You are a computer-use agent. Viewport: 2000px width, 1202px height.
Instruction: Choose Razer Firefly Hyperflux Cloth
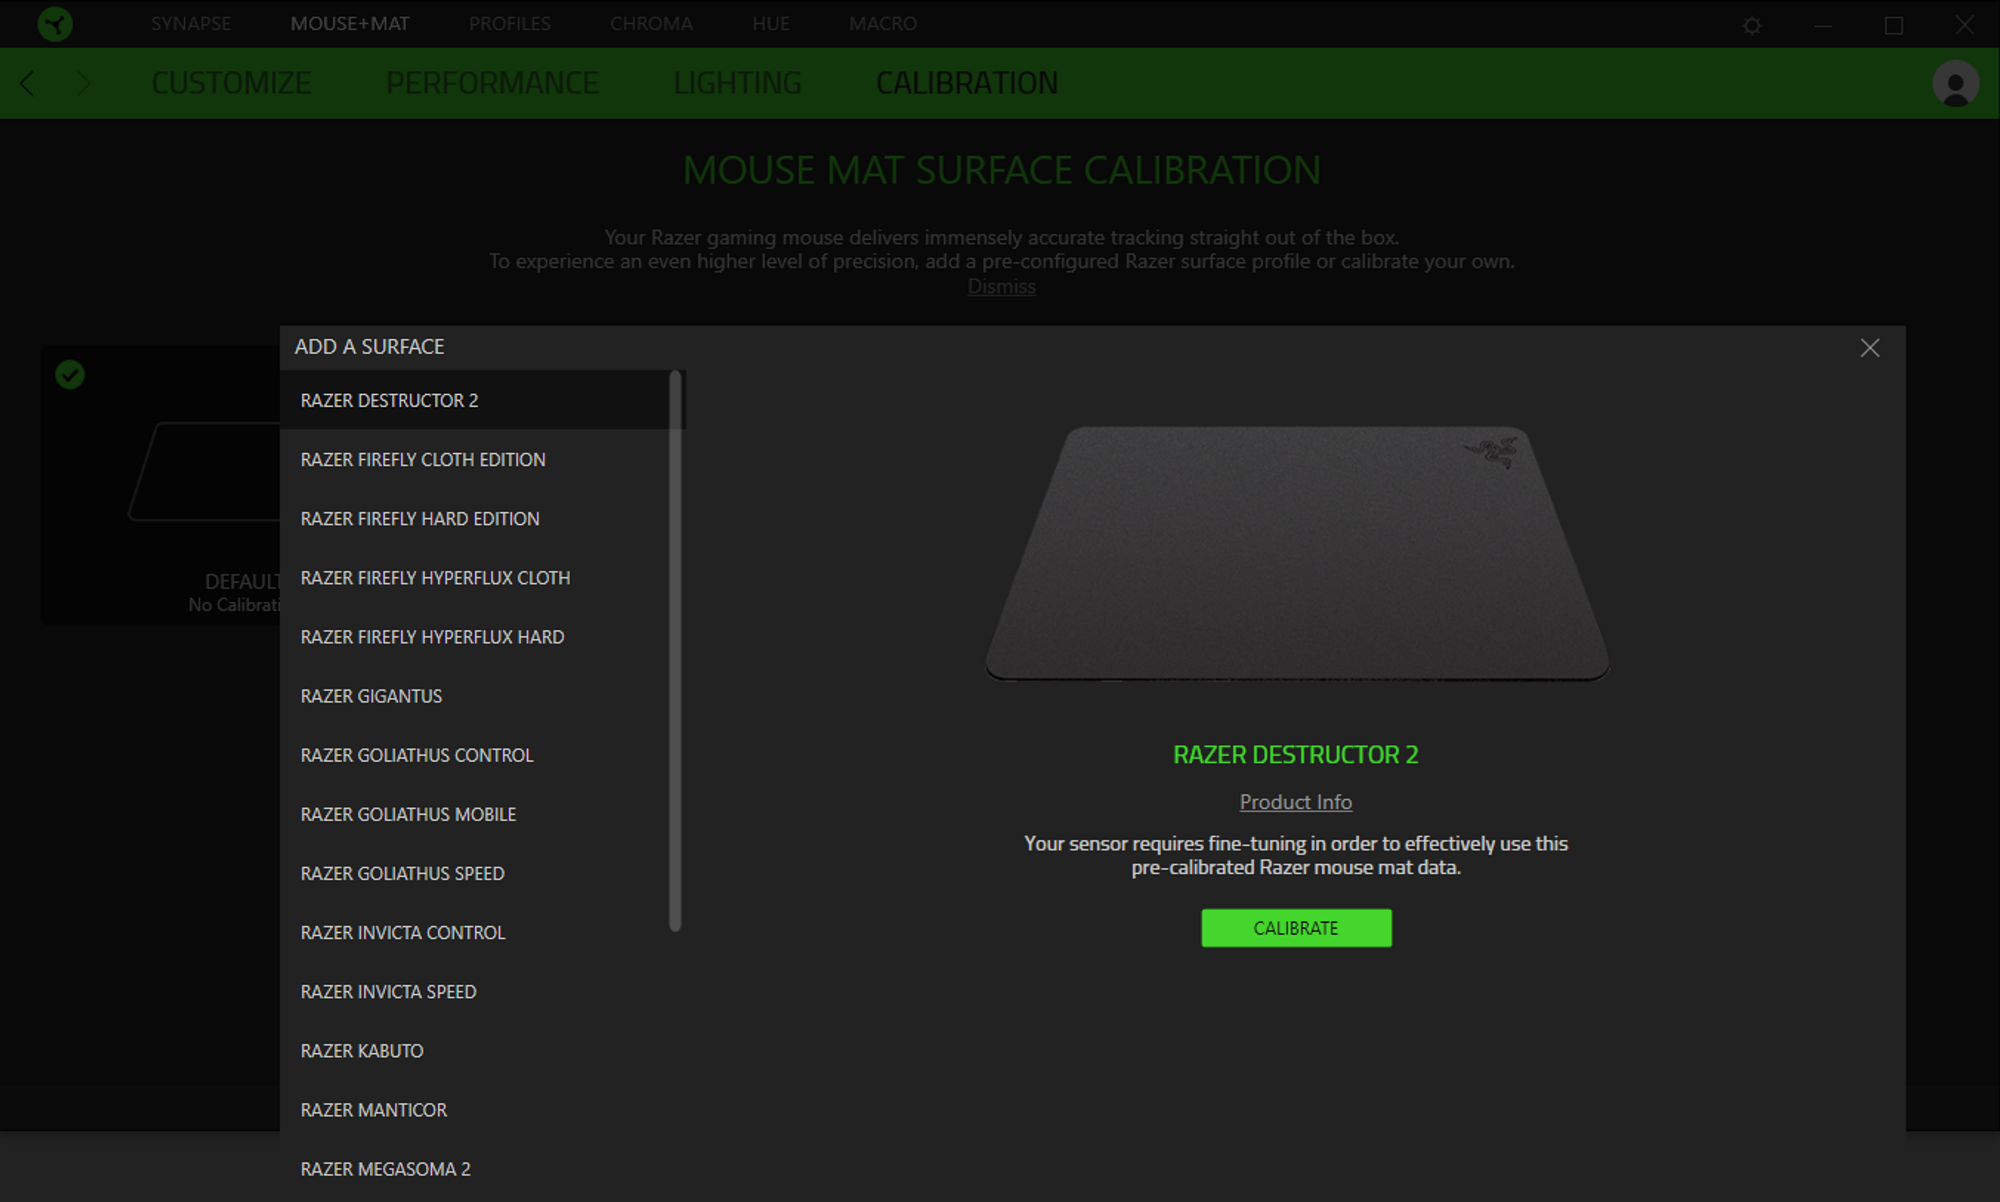click(x=475, y=577)
